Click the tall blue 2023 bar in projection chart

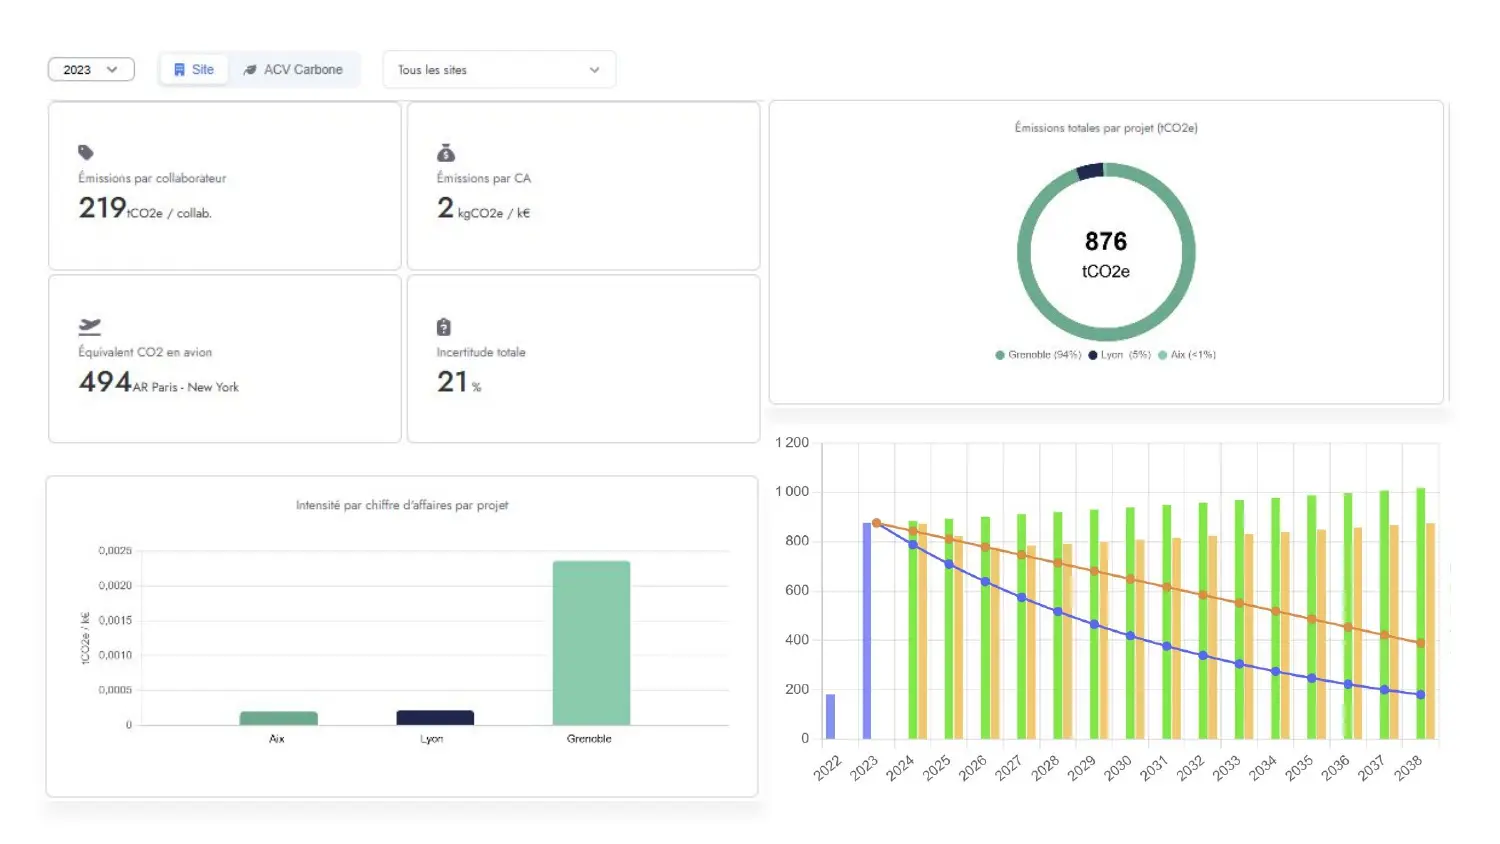click(x=867, y=630)
